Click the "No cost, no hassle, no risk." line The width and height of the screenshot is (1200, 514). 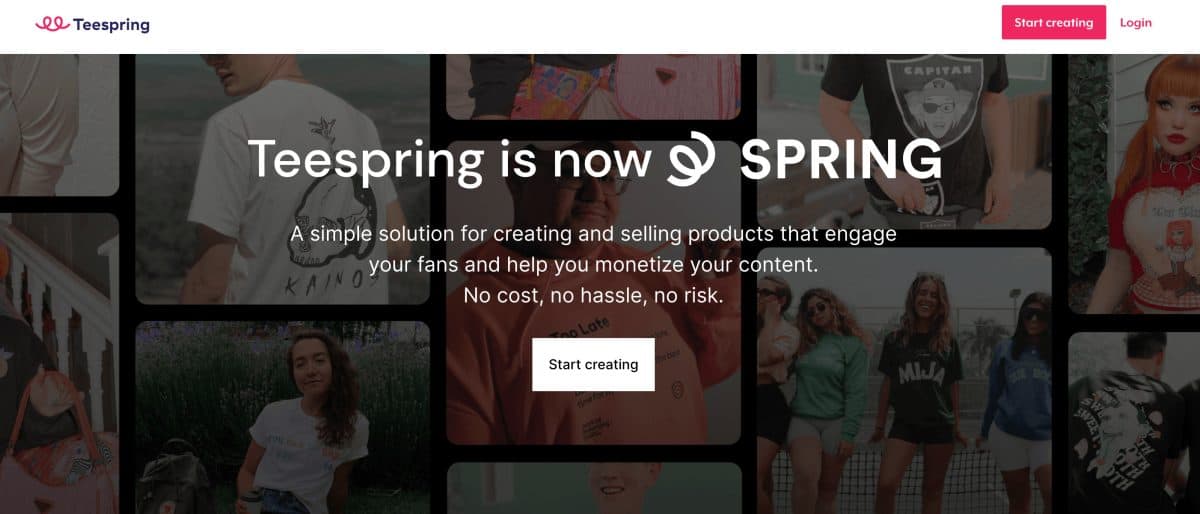593,296
